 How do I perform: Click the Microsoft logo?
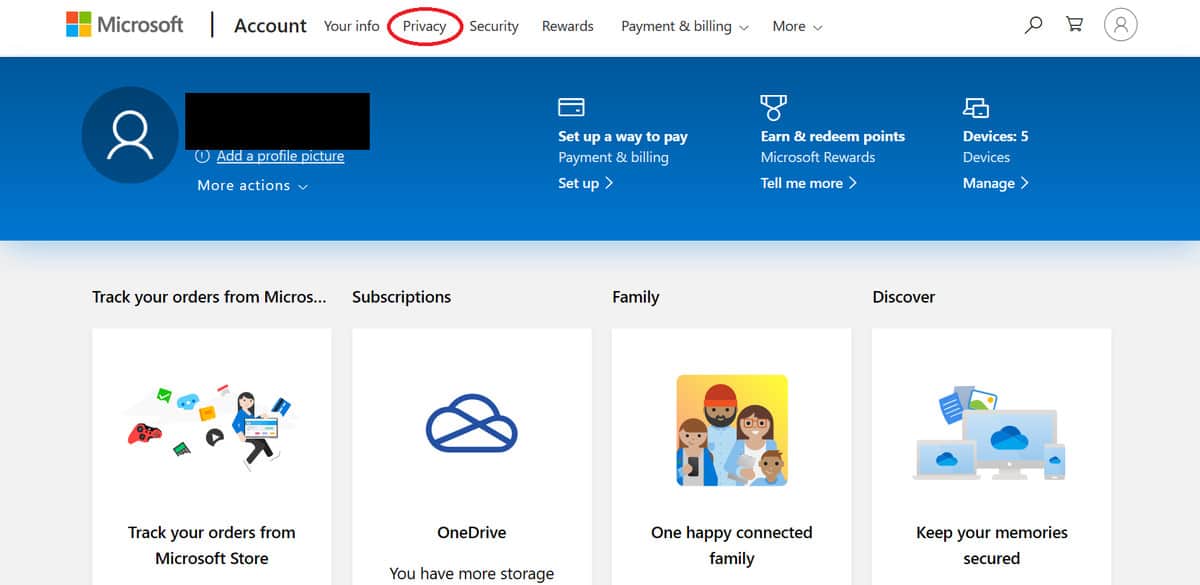pos(125,25)
